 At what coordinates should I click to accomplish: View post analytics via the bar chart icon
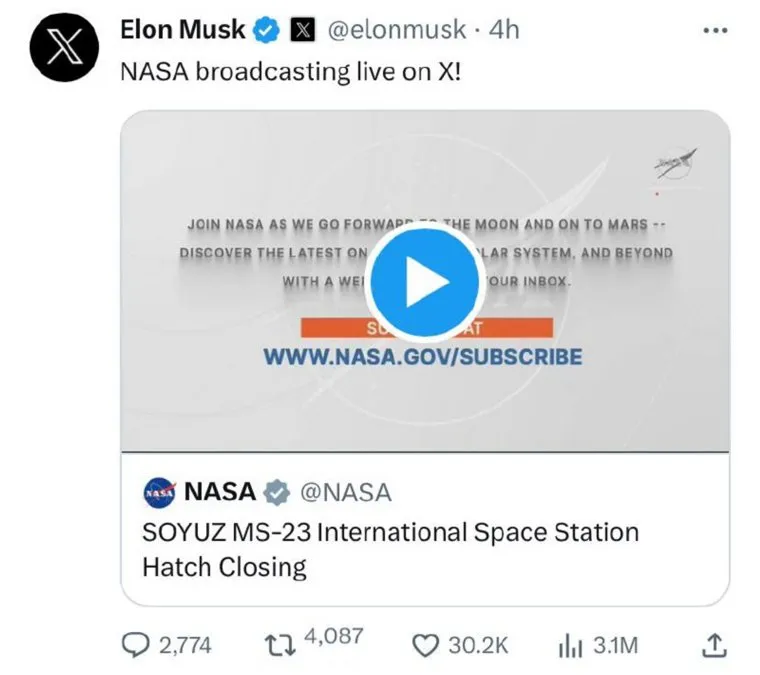[x=568, y=646]
